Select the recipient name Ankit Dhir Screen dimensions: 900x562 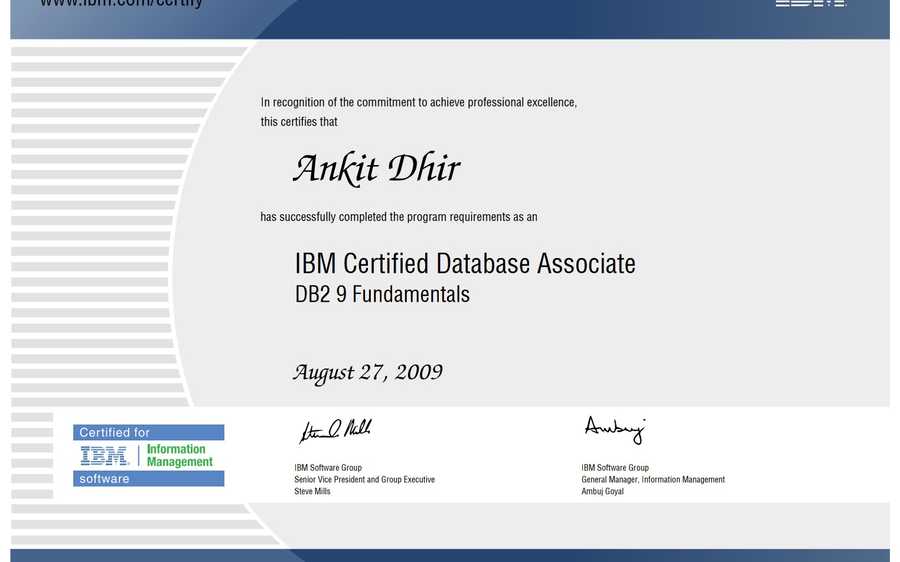(377, 169)
